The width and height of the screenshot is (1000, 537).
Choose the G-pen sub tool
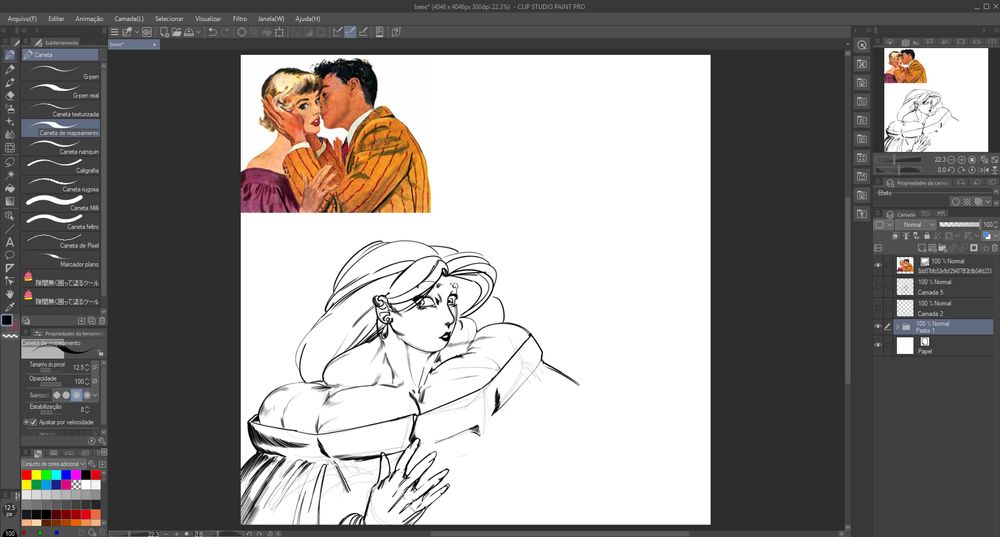point(61,72)
